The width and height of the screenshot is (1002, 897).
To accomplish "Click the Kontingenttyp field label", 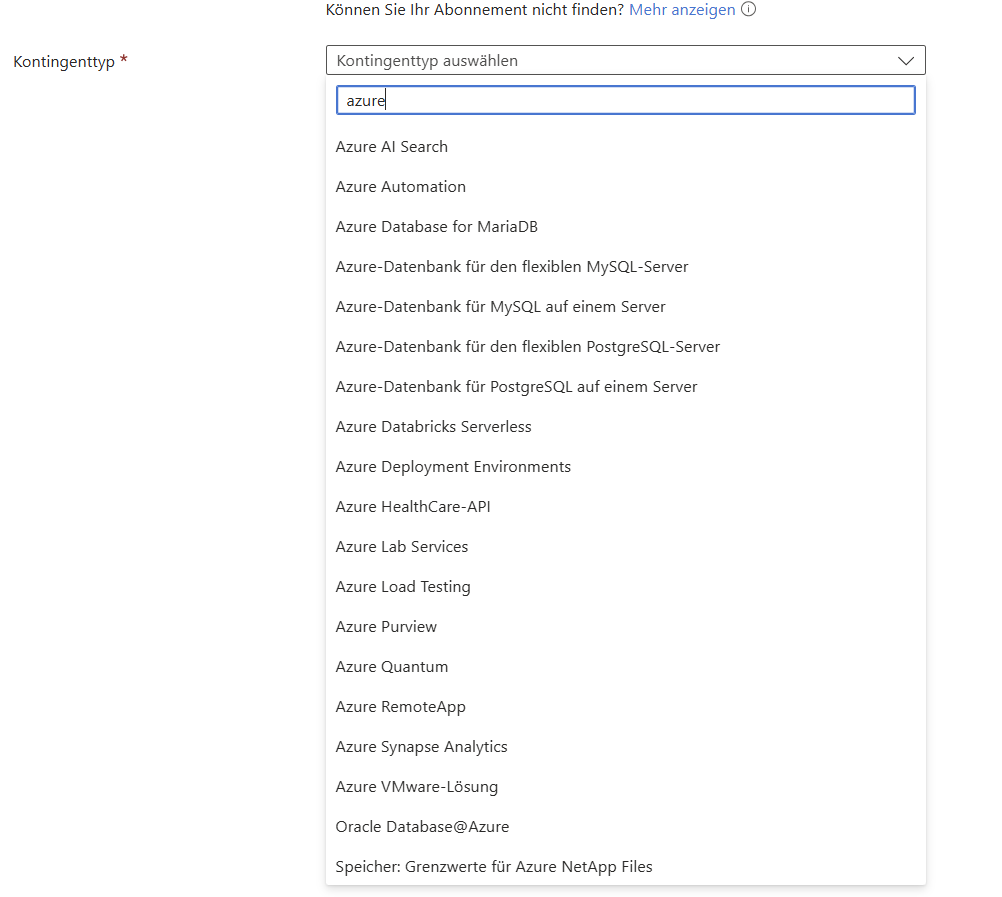I will pyautogui.click(x=64, y=62).
